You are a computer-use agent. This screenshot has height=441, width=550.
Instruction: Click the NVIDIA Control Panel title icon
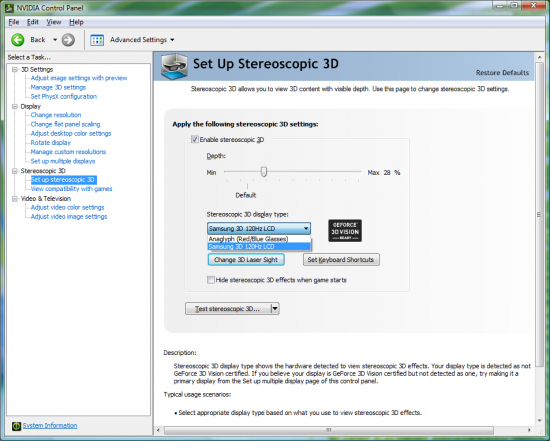coord(10,7)
